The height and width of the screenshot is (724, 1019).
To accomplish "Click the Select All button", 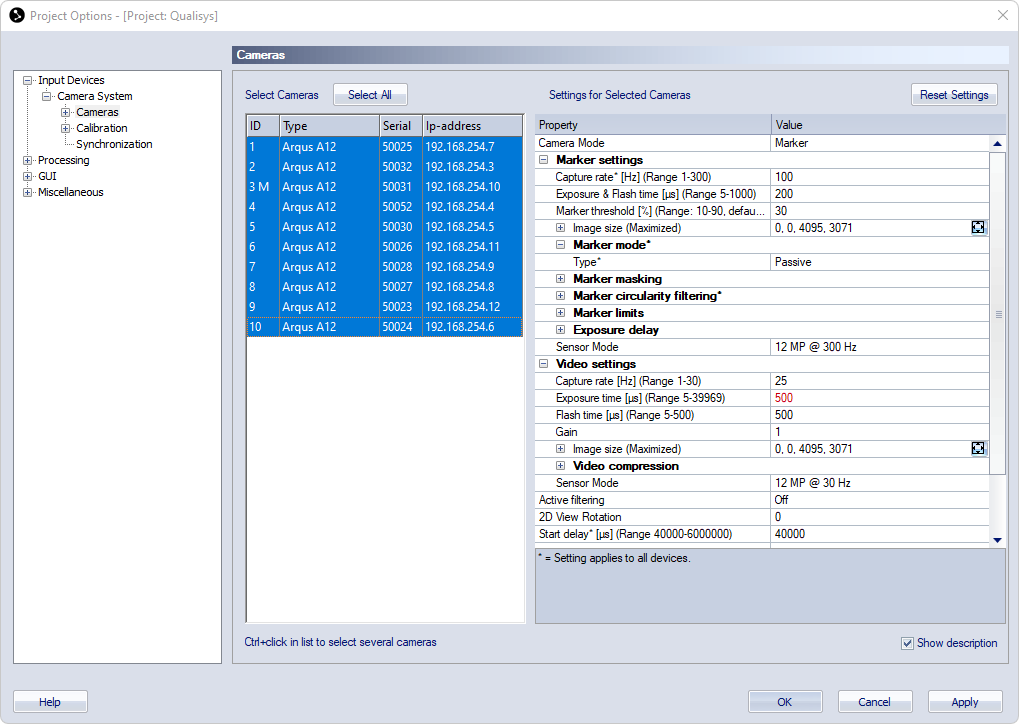I will coord(370,95).
